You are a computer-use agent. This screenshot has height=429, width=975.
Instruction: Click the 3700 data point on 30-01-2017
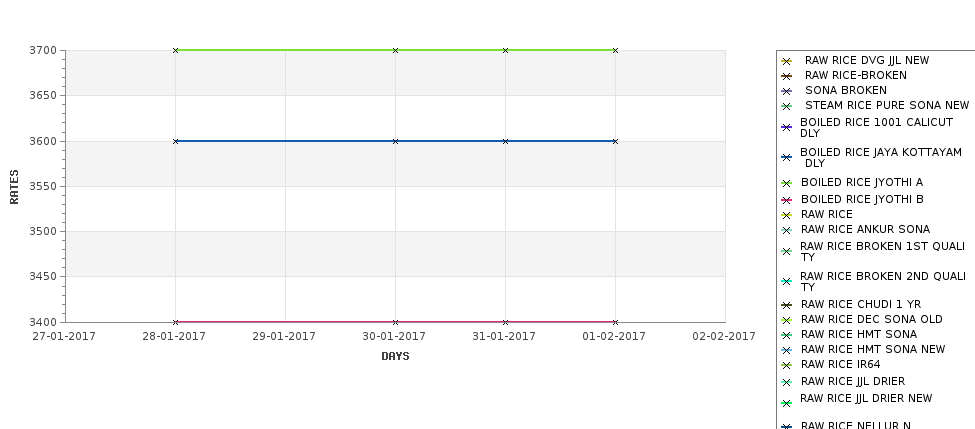click(x=395, y=50)
